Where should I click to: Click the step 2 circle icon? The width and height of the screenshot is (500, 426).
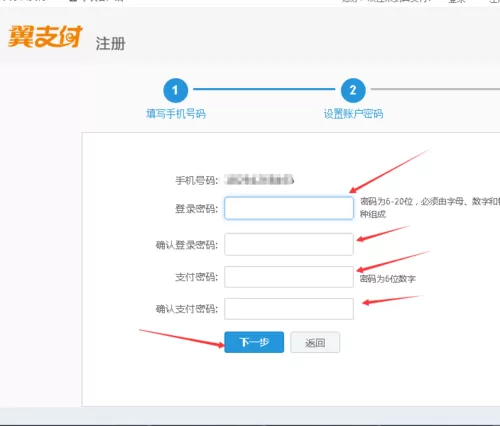(x=353, y=90)
